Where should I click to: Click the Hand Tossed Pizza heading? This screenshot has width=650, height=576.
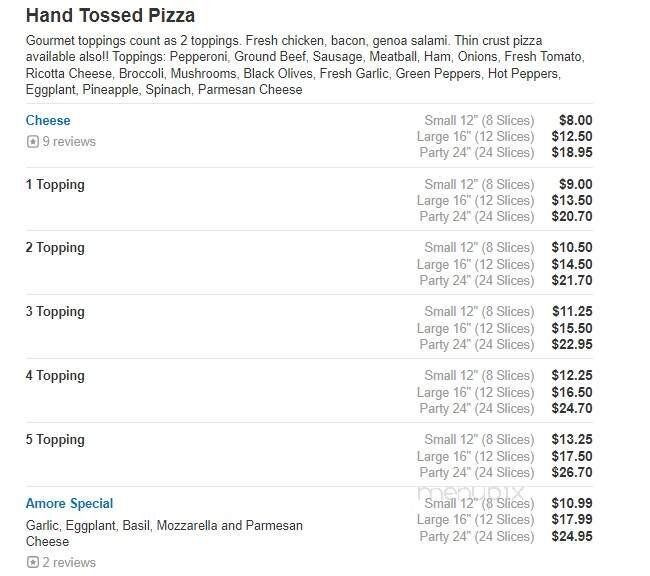pyautogui.click(x=110, y=16)
